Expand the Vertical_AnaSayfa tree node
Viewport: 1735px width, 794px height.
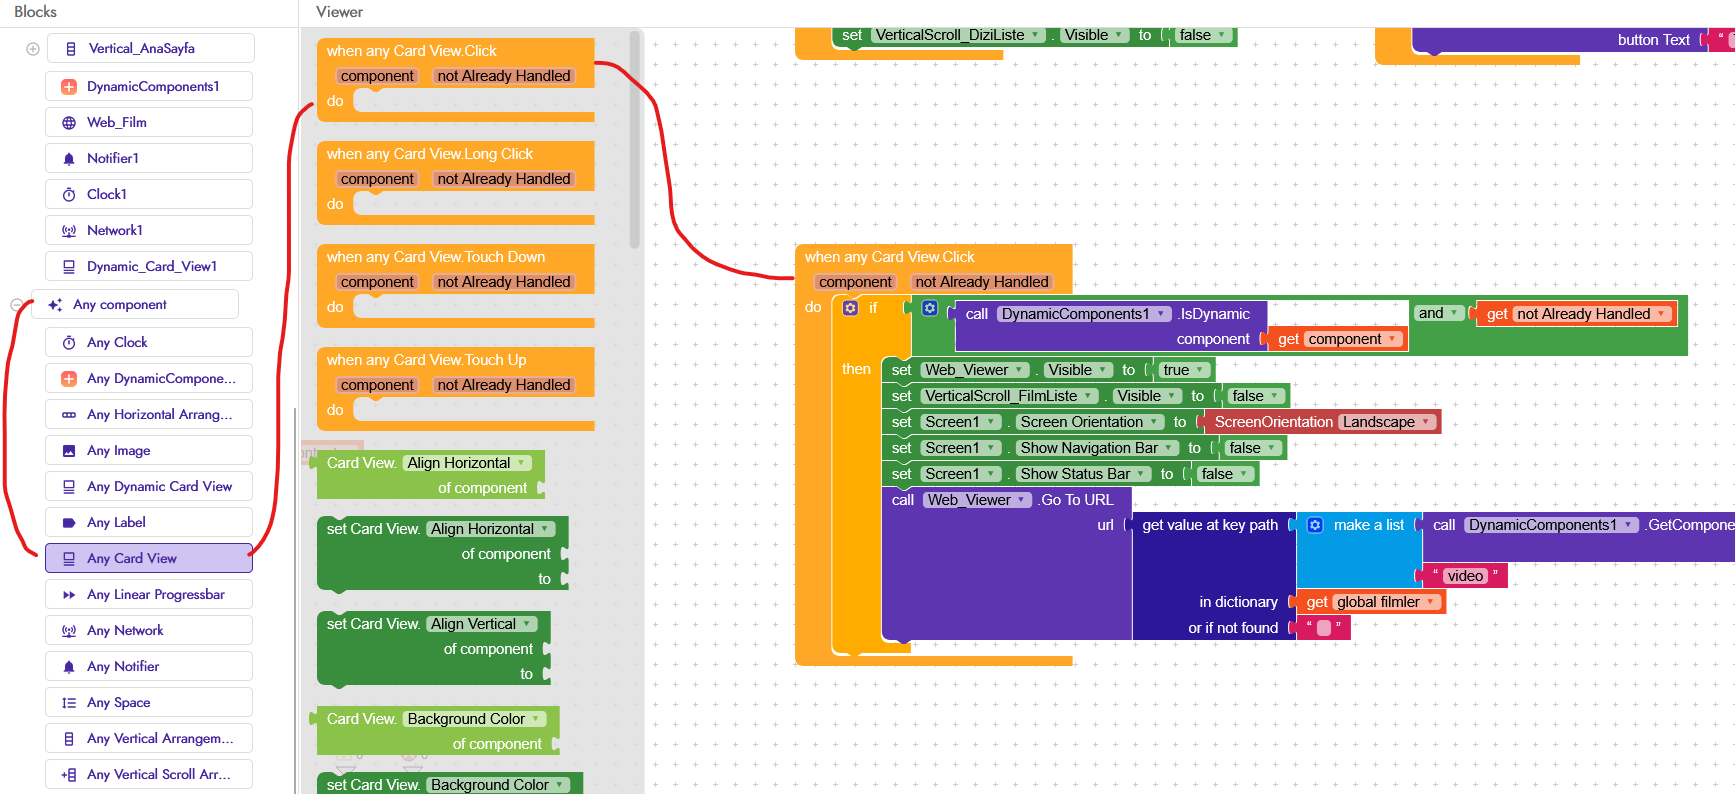[33, 49]
